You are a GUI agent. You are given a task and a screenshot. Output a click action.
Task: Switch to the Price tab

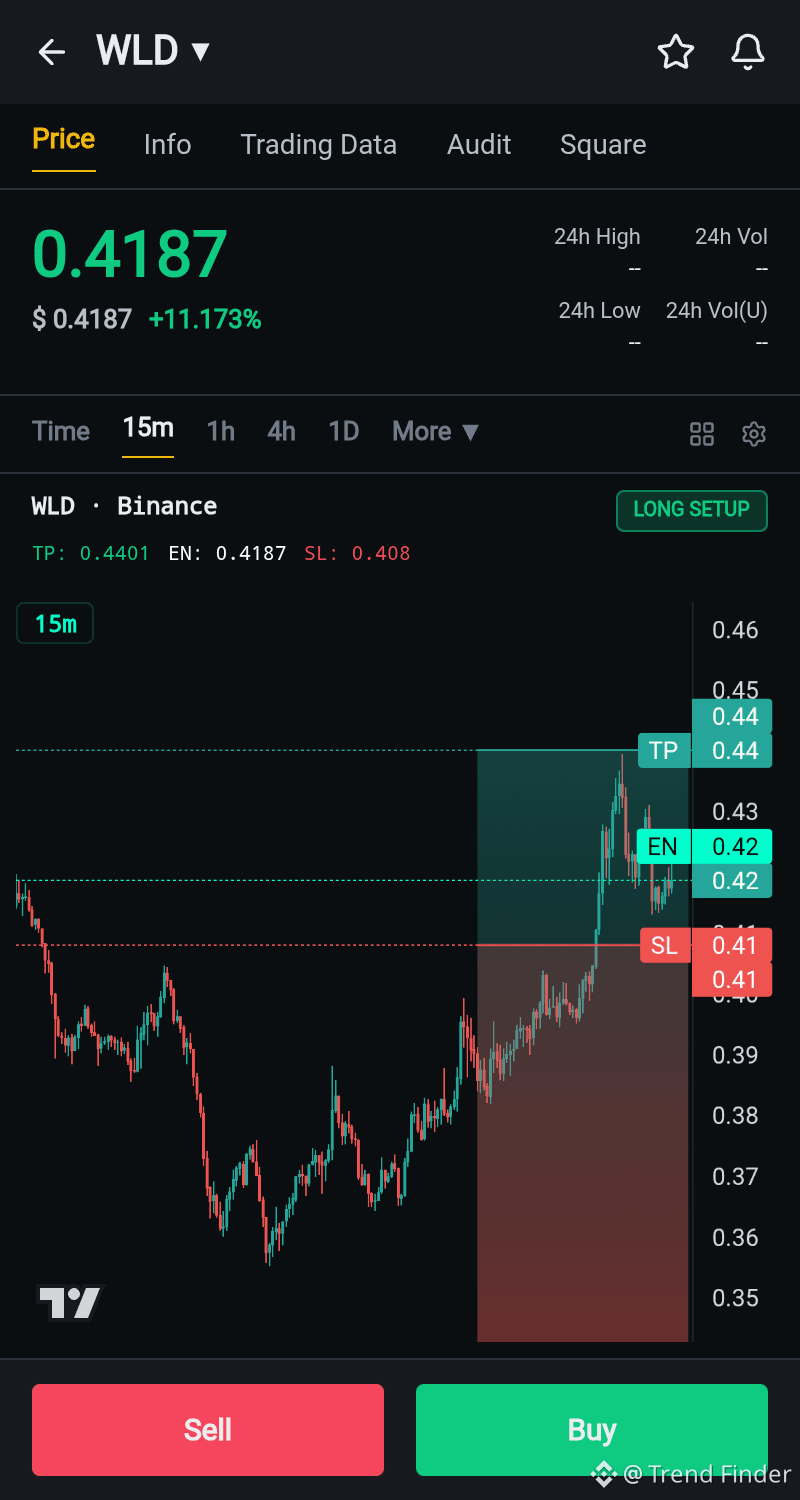64,139
